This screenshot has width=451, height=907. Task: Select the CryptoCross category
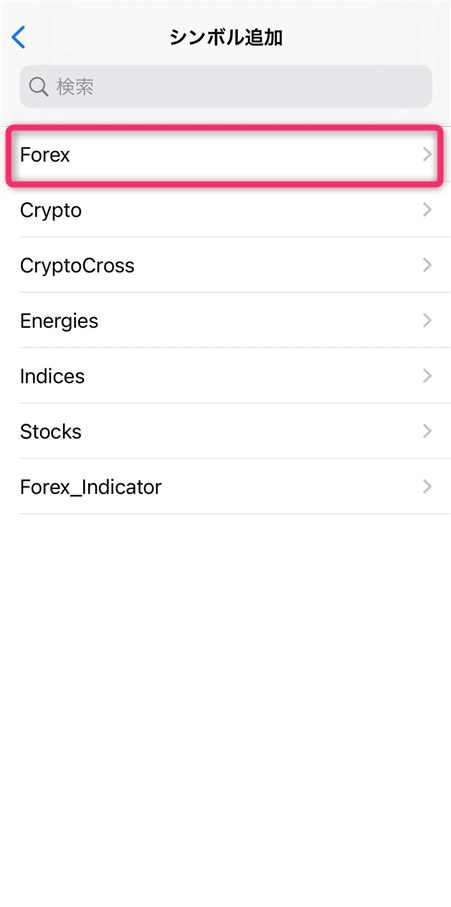[226, 265]
